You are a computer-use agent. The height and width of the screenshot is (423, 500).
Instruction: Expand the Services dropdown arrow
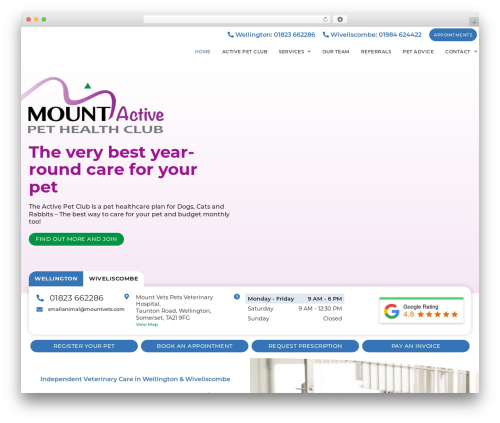tap(309, 52)
